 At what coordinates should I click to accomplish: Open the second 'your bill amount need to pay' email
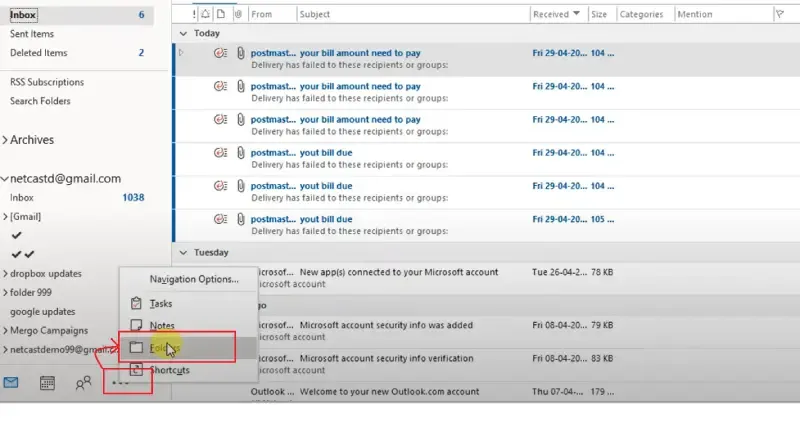[x=485, y=92]
